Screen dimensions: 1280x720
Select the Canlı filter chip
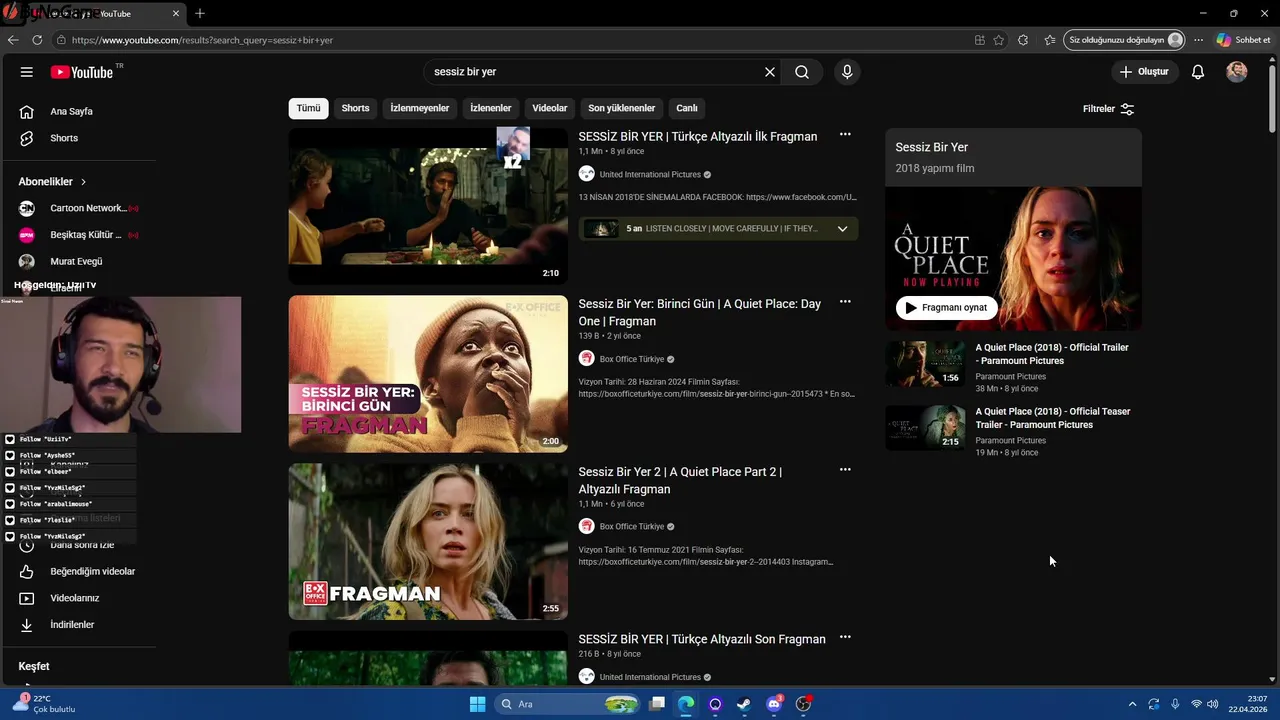pos(687,108)
